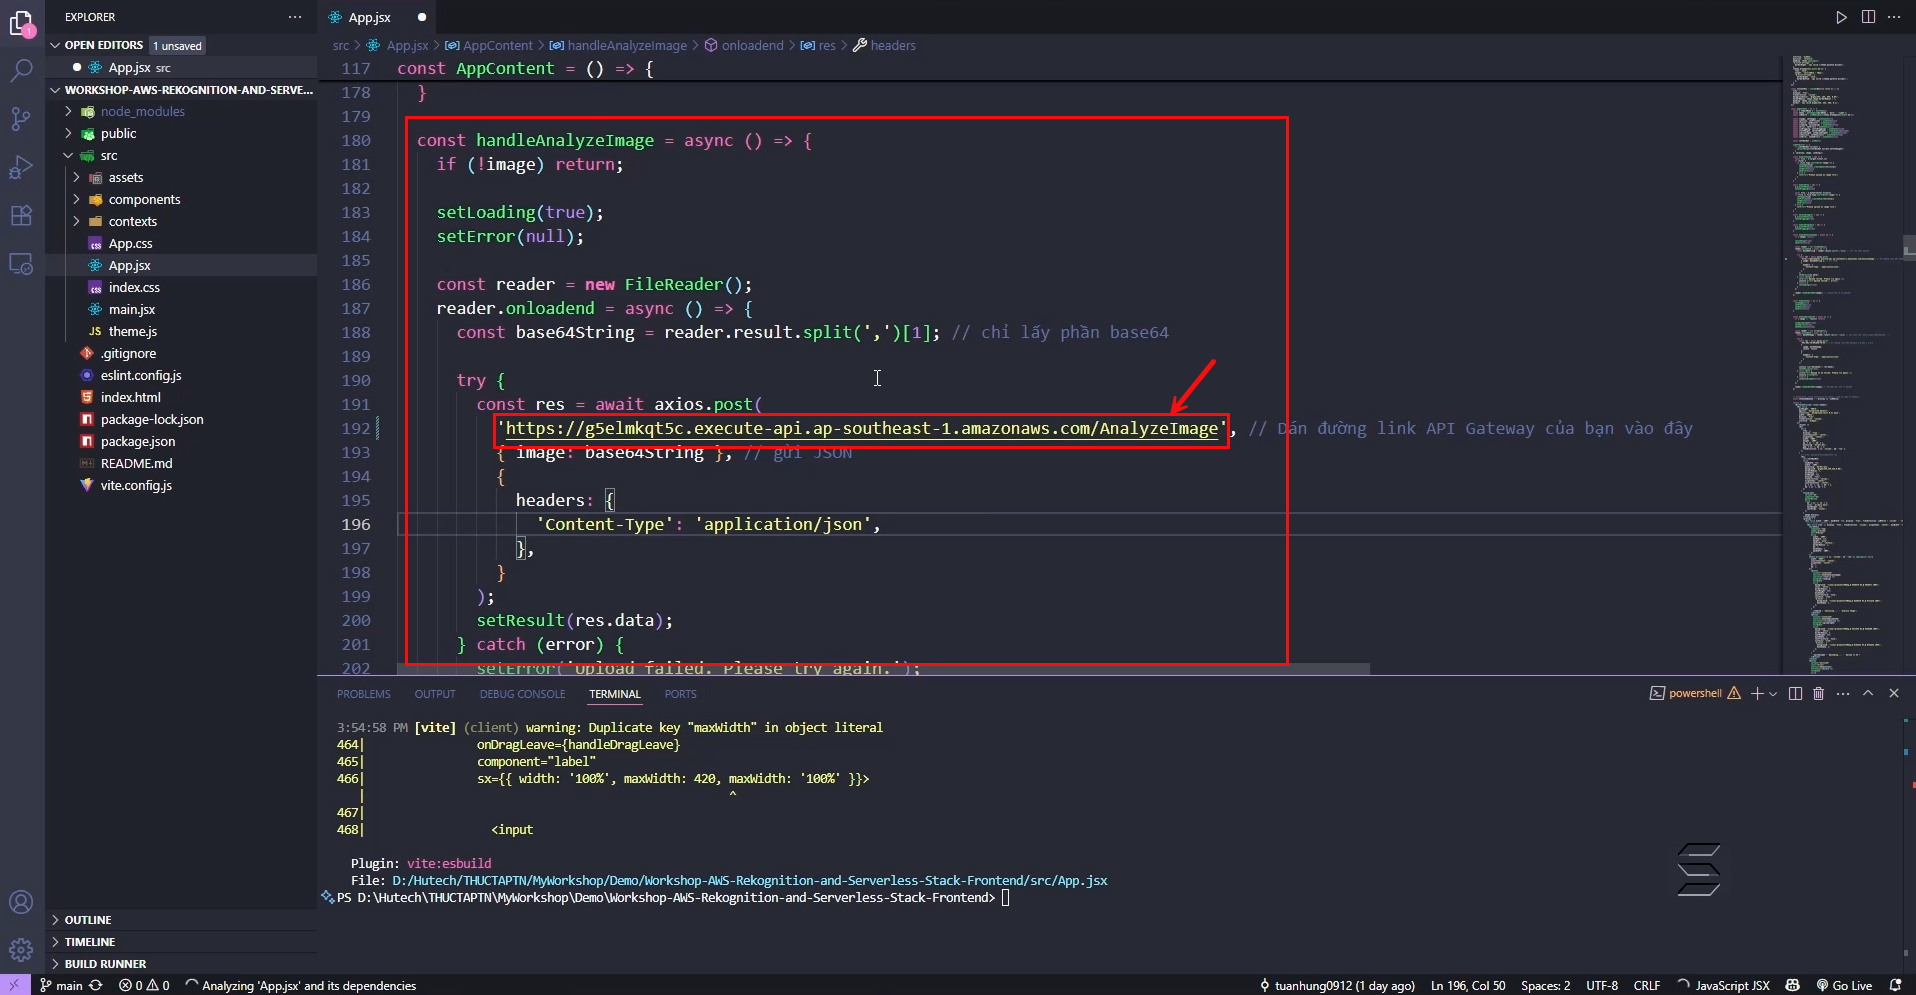The width and height of the screenshot is (1916, 995).
Task: Open editor More Actions ellipsis menu
Action: [x=1894, y=17]
